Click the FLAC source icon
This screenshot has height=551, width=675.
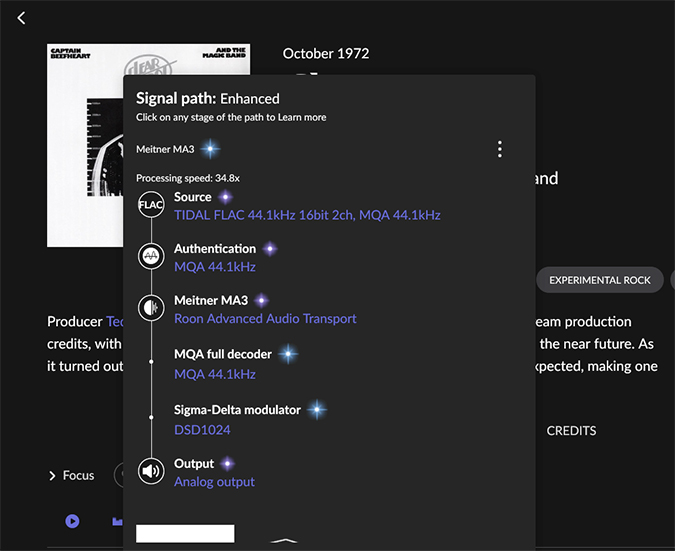click(x=151, y=206)
